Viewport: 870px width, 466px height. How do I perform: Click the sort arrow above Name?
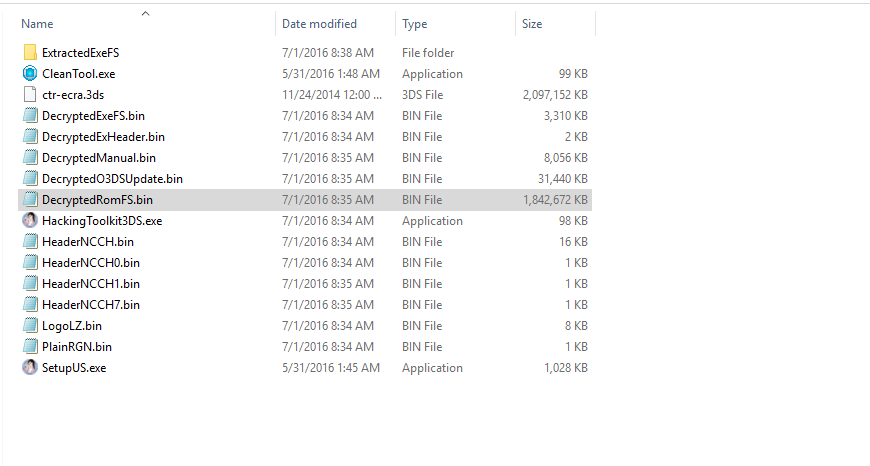point(145,13)
